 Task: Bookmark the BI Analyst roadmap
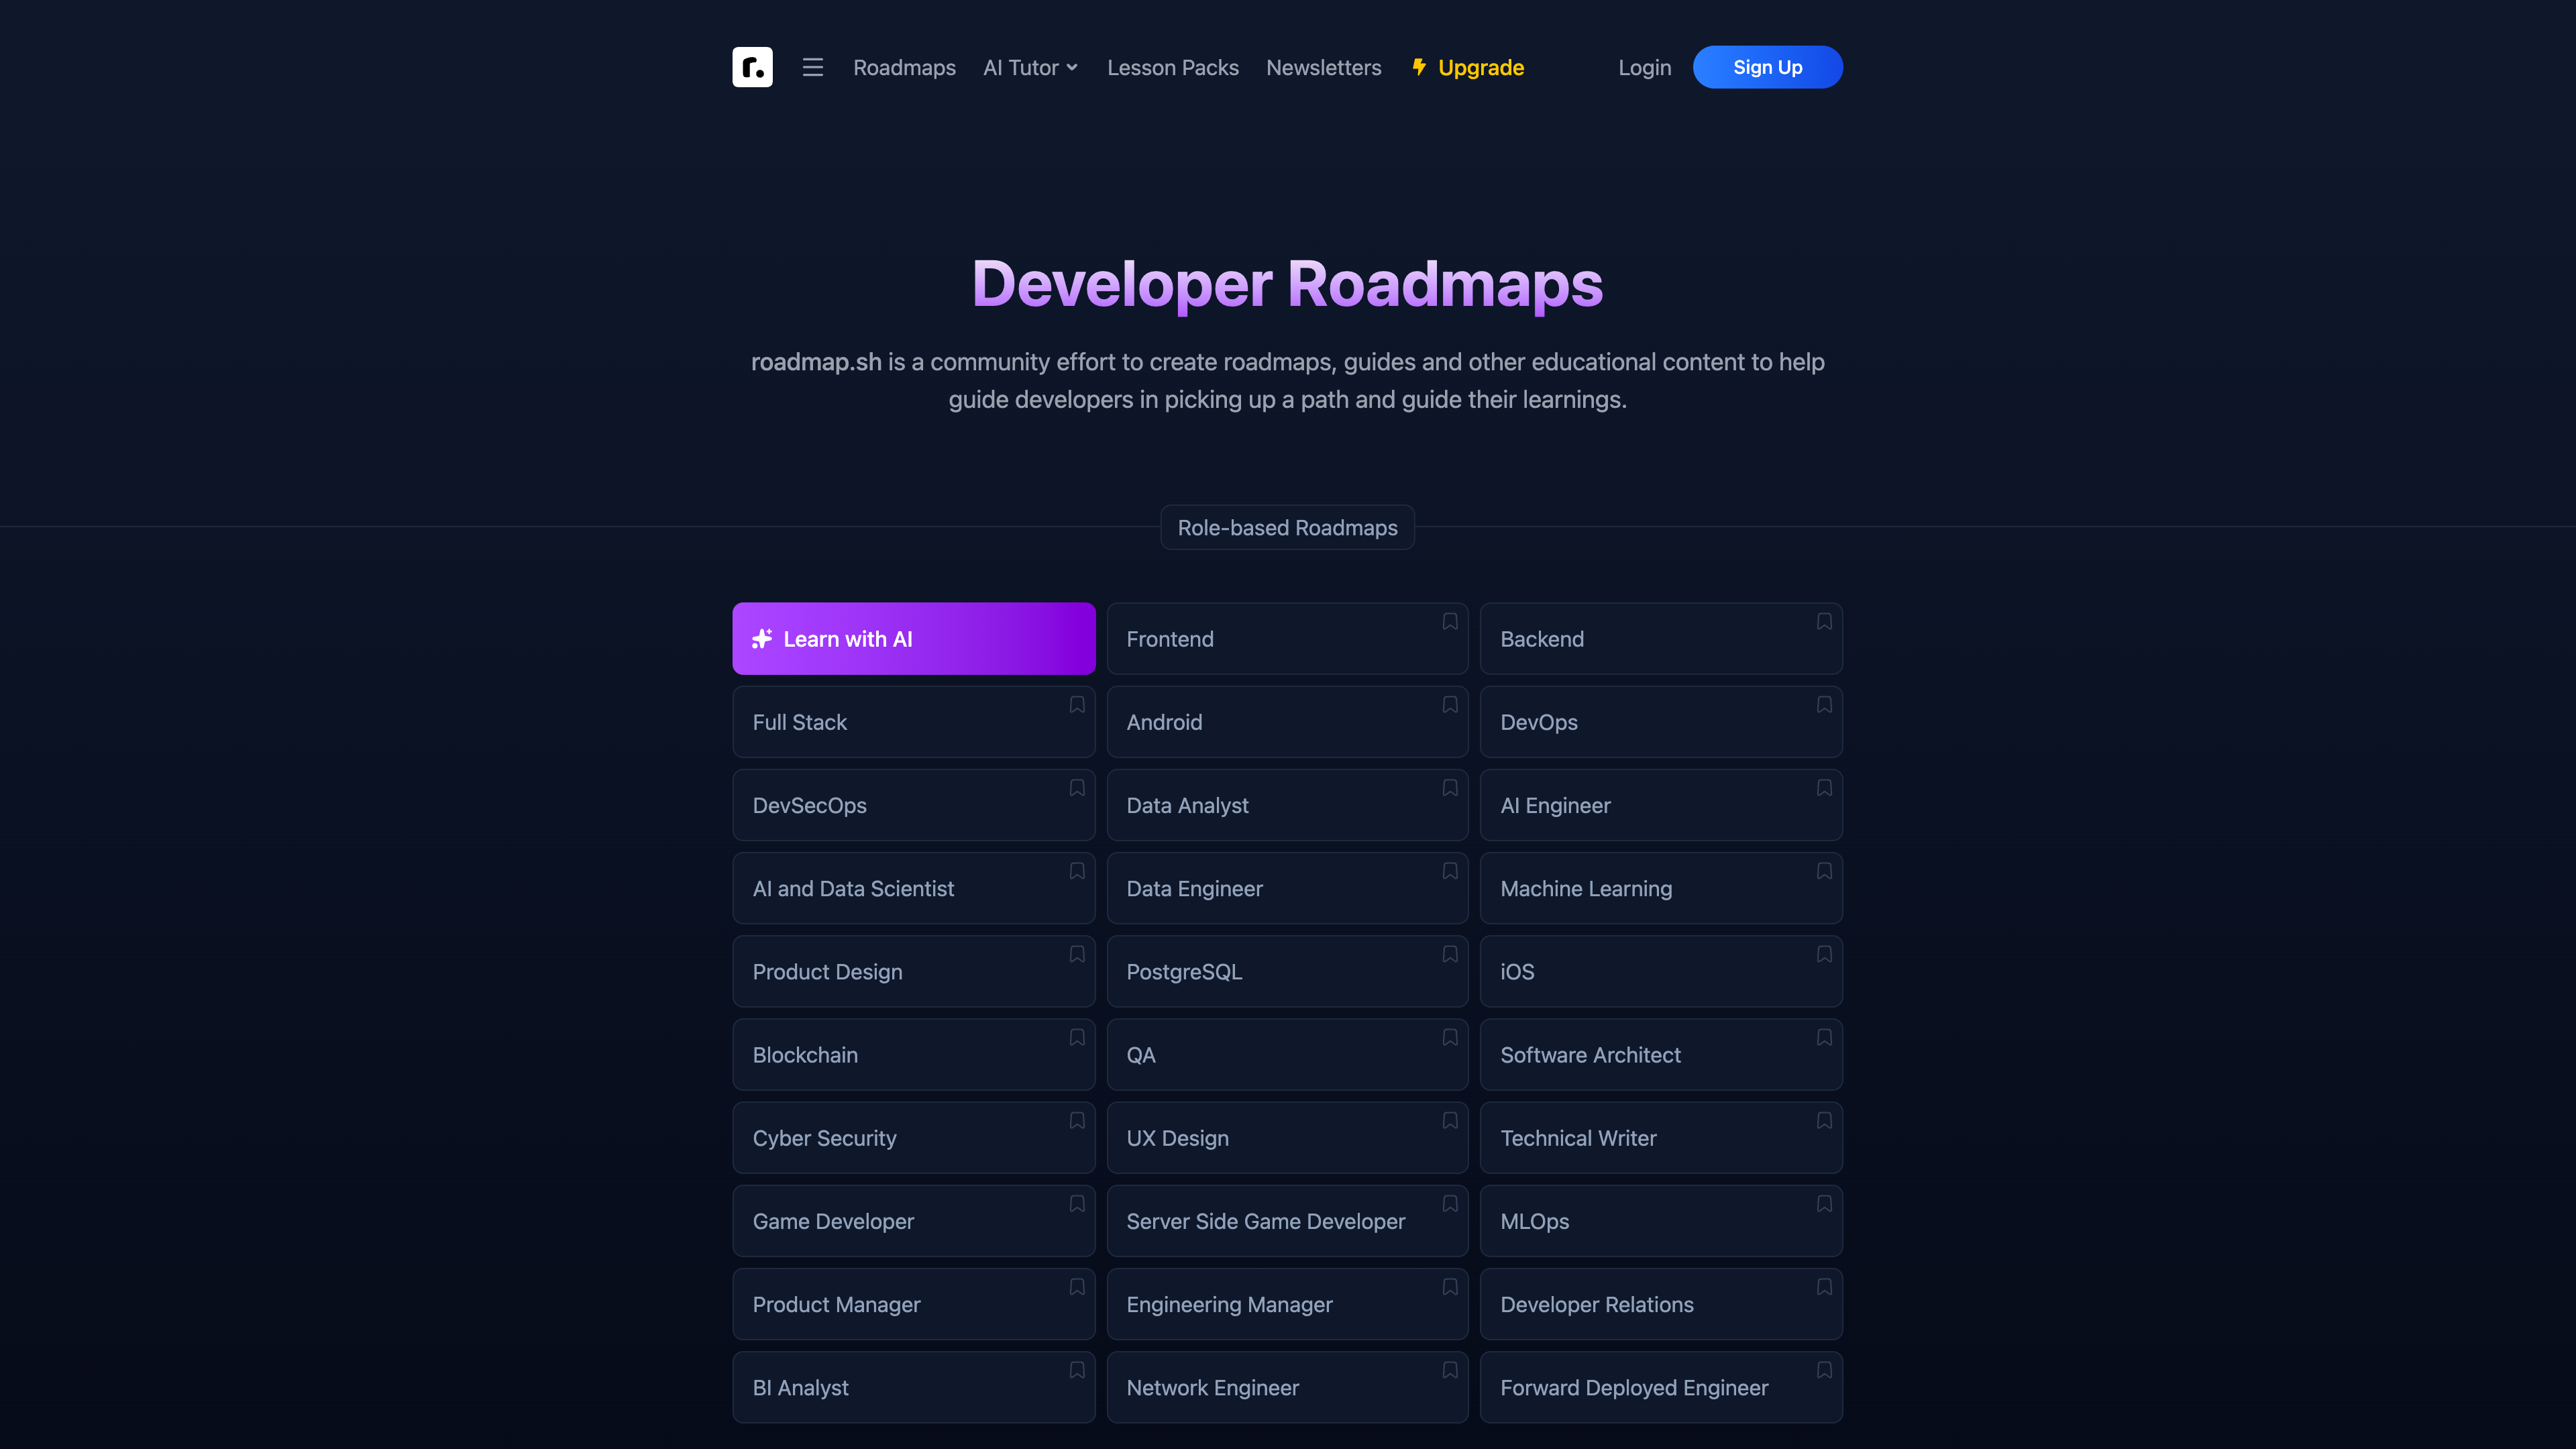click(x=1077, y=1369)
